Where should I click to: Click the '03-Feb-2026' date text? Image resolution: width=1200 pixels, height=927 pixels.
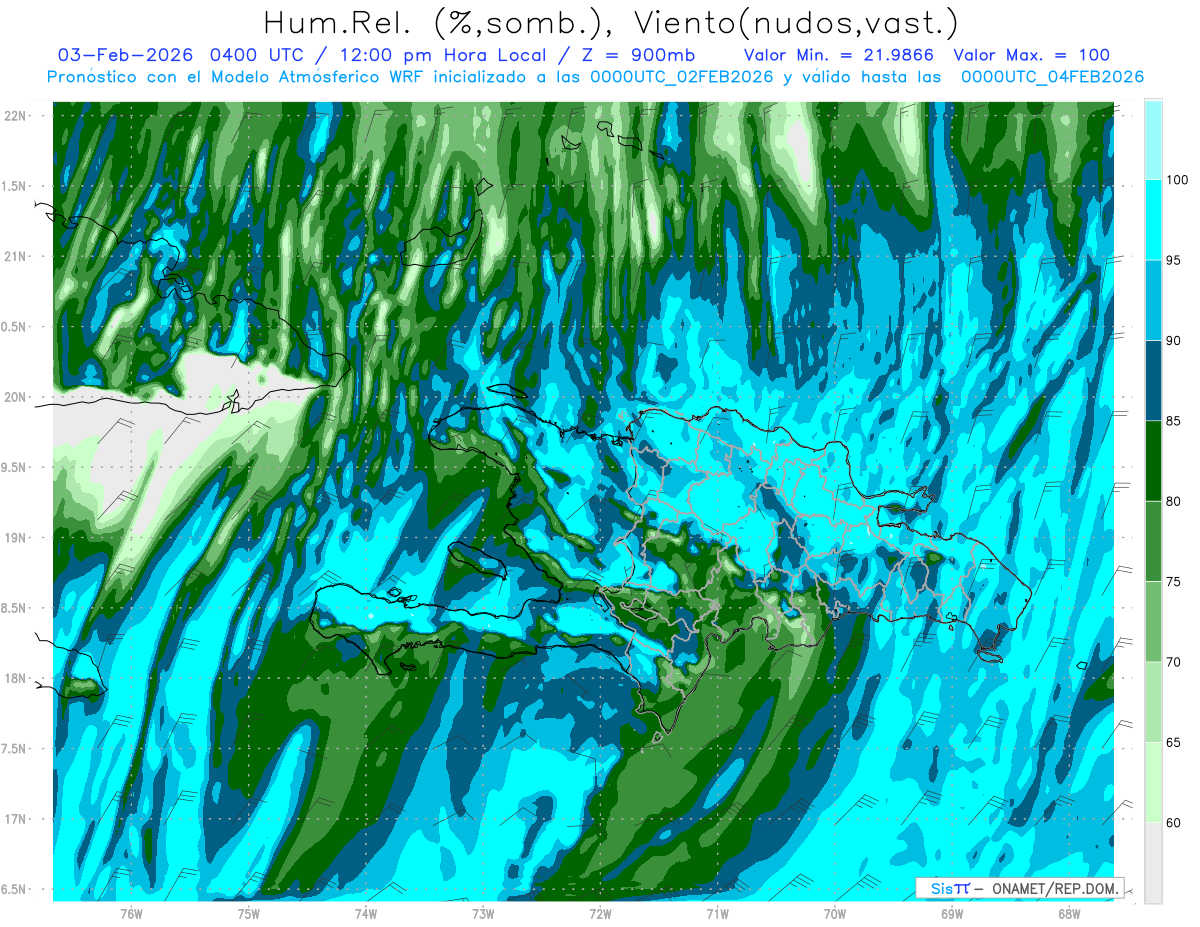point(126,56)
